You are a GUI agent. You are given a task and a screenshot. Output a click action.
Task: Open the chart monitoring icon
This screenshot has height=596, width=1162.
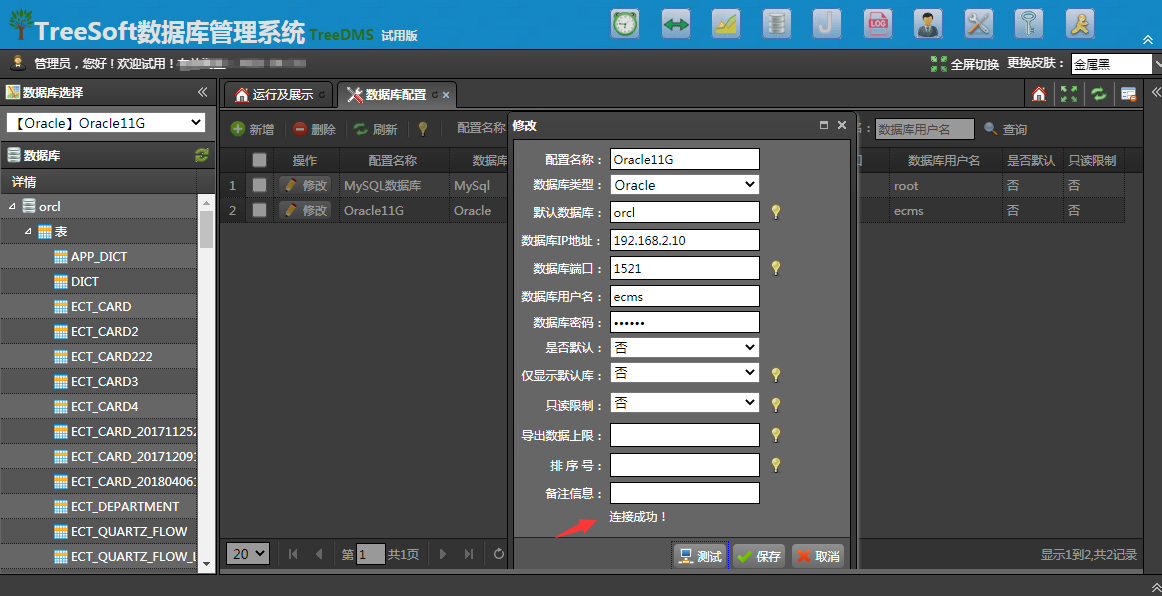point(726,24)
